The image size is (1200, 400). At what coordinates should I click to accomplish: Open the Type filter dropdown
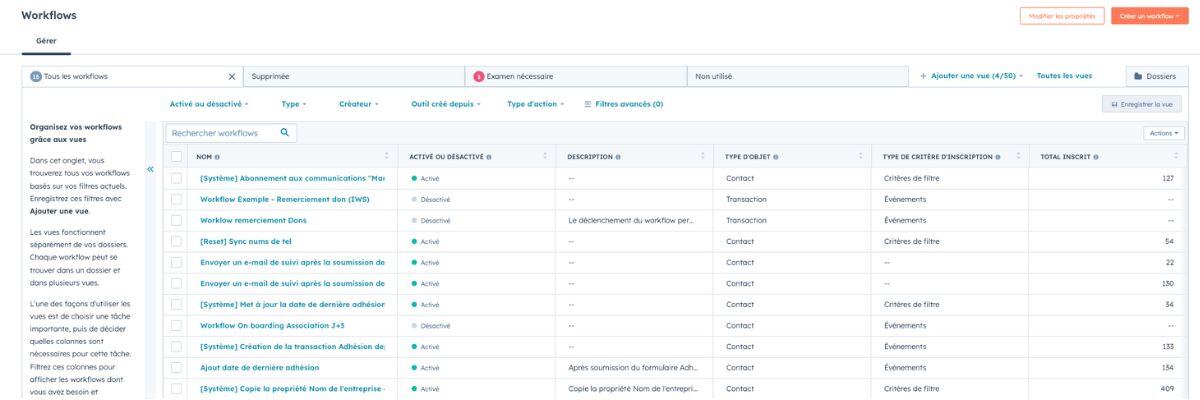pos(294,104)
